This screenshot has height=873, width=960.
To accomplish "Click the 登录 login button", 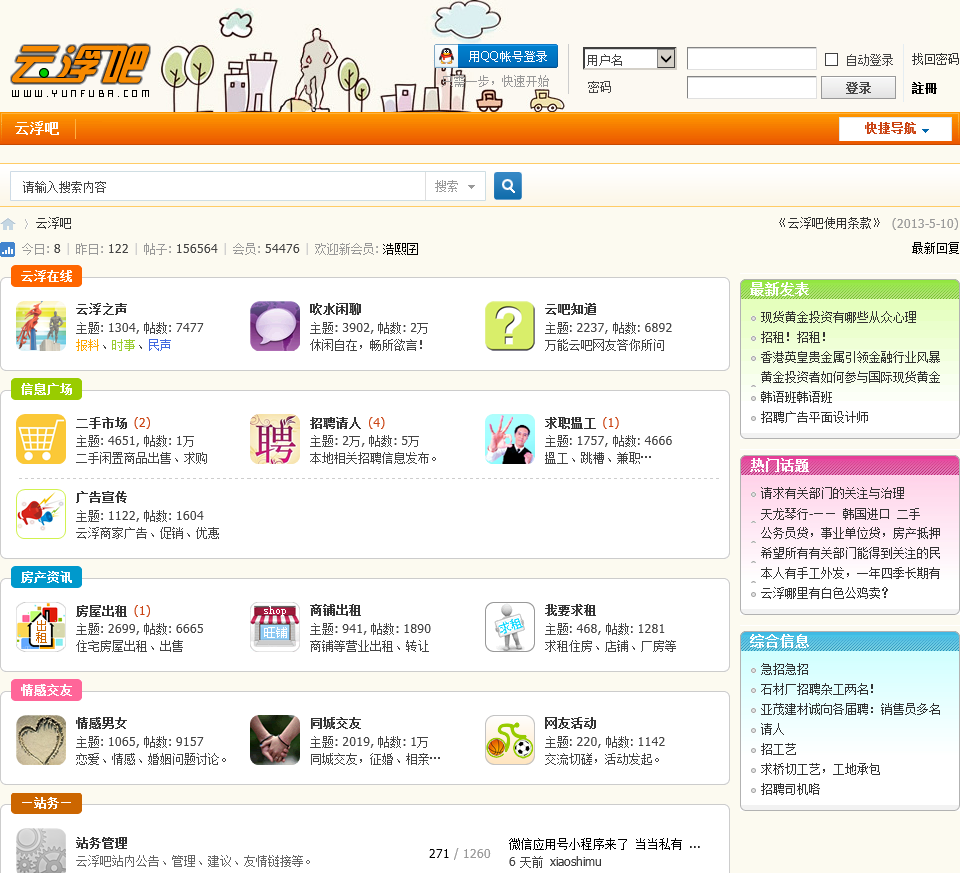I will [x=858, y=88].
